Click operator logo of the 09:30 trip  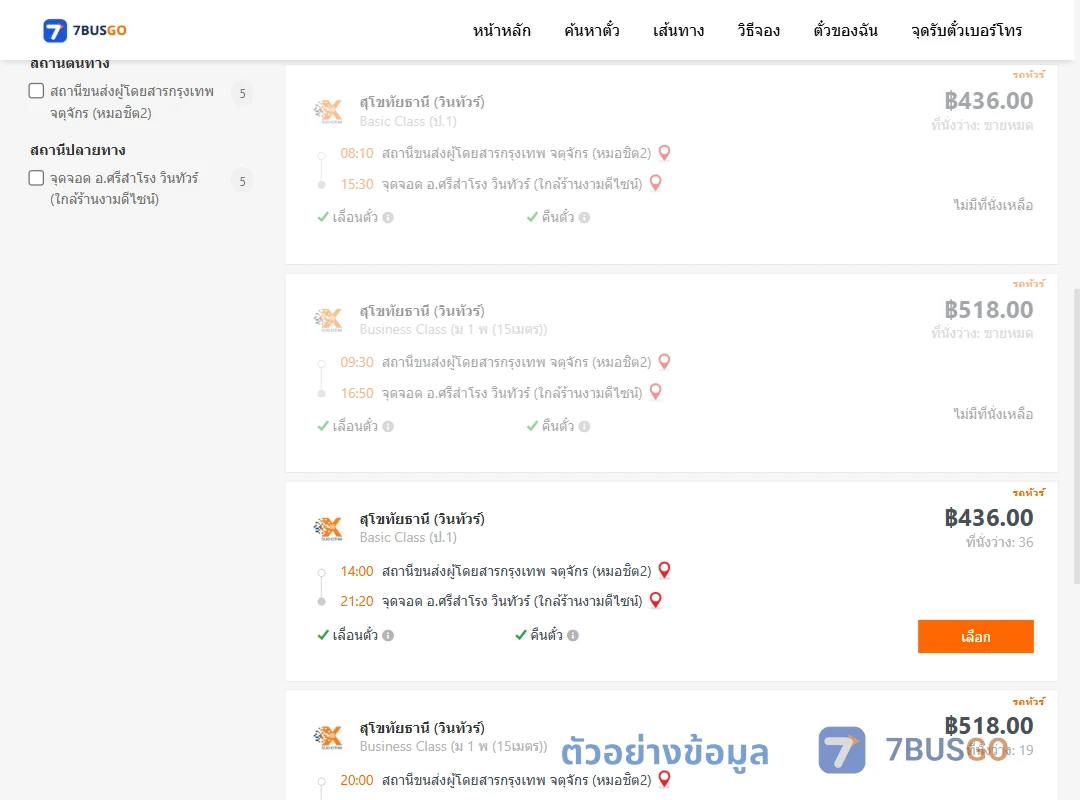(x=328, y=320)
